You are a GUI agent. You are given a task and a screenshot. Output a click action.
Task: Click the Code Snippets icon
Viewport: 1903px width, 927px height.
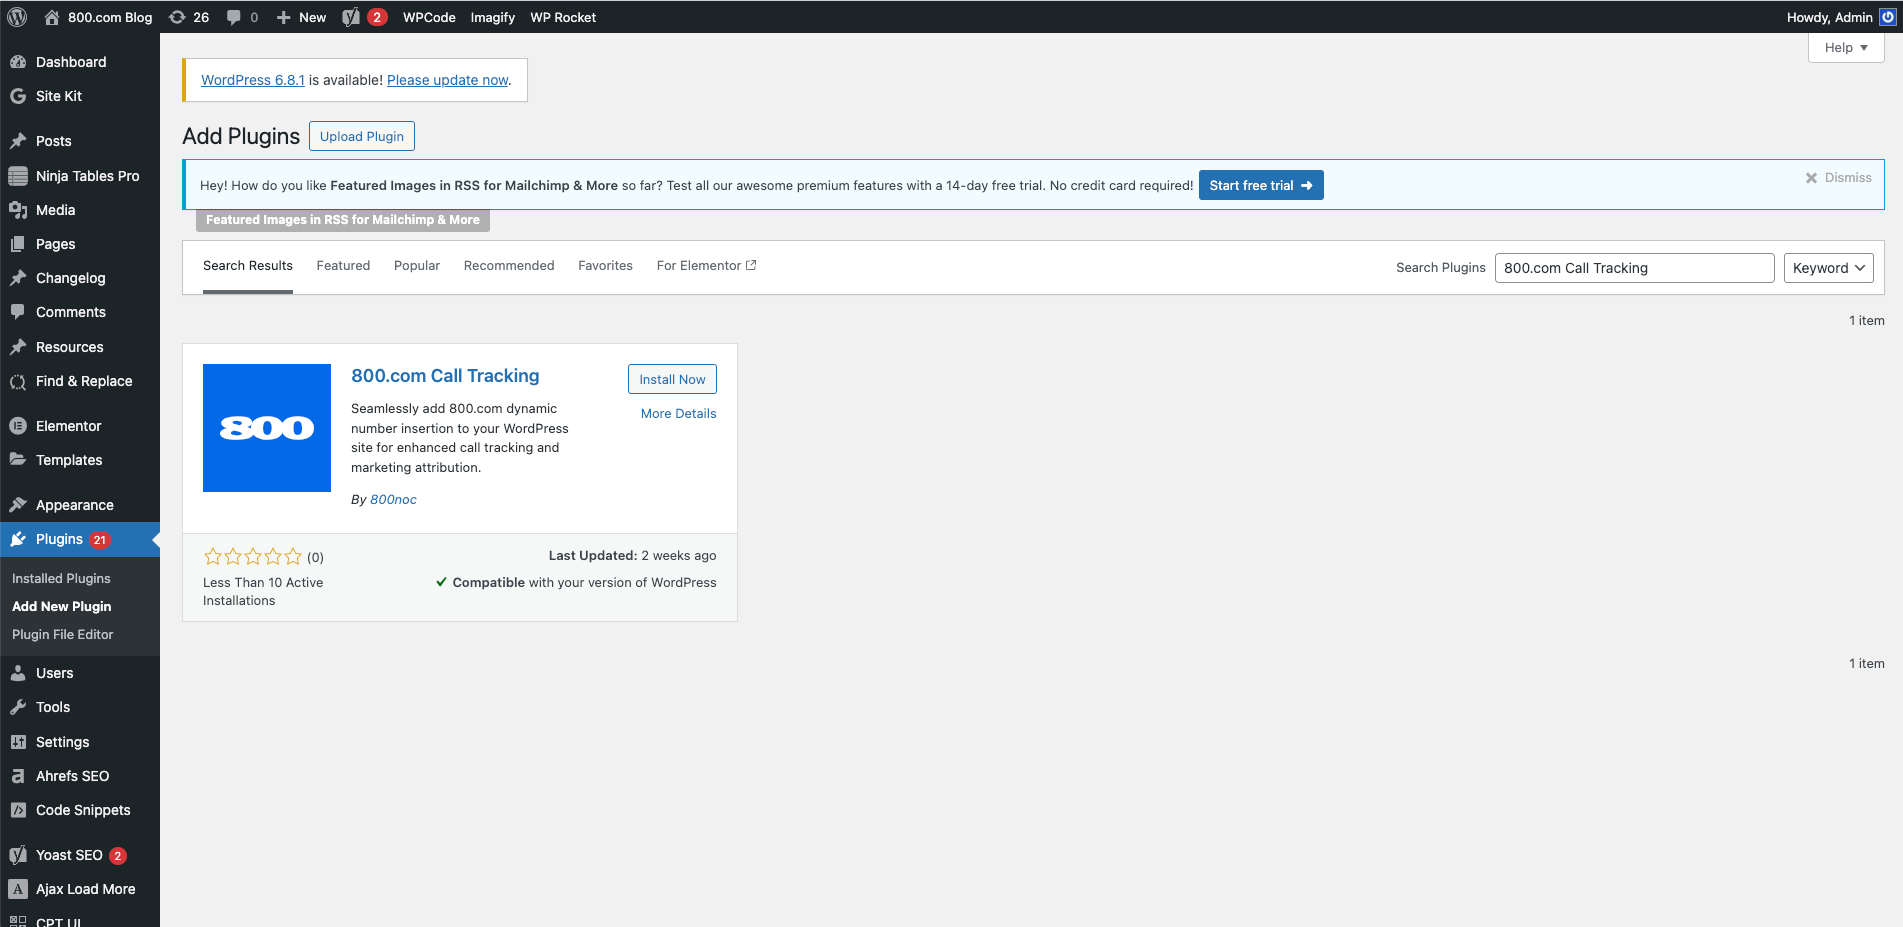click(x=18, y=810)
